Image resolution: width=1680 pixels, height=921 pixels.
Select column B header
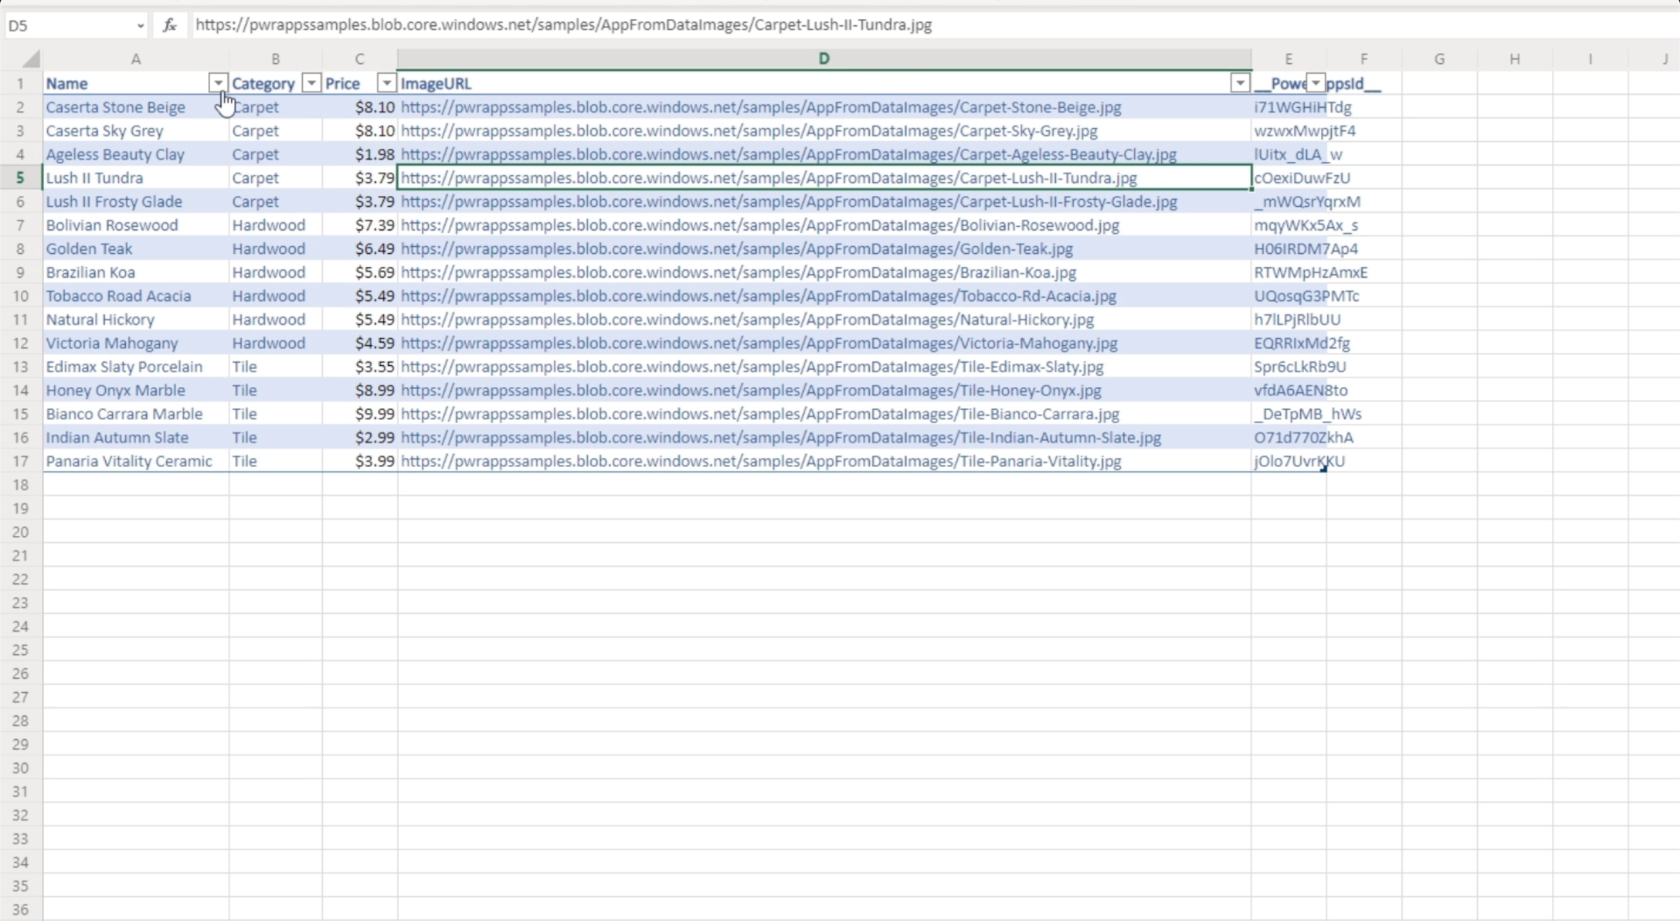[x=276, y=59]
